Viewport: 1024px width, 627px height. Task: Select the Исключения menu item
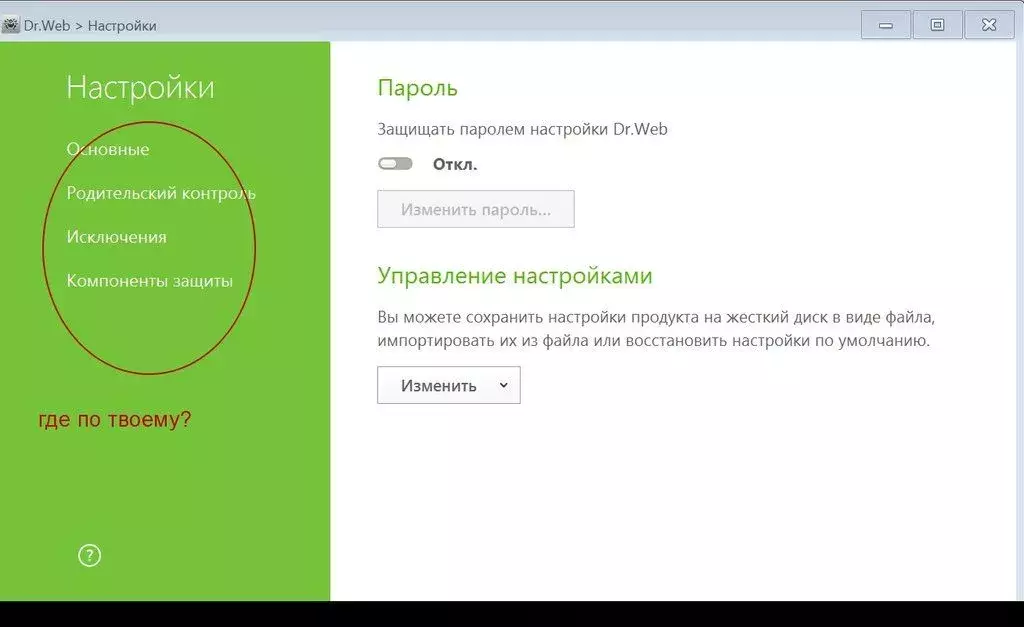click(x=116, y=237)
